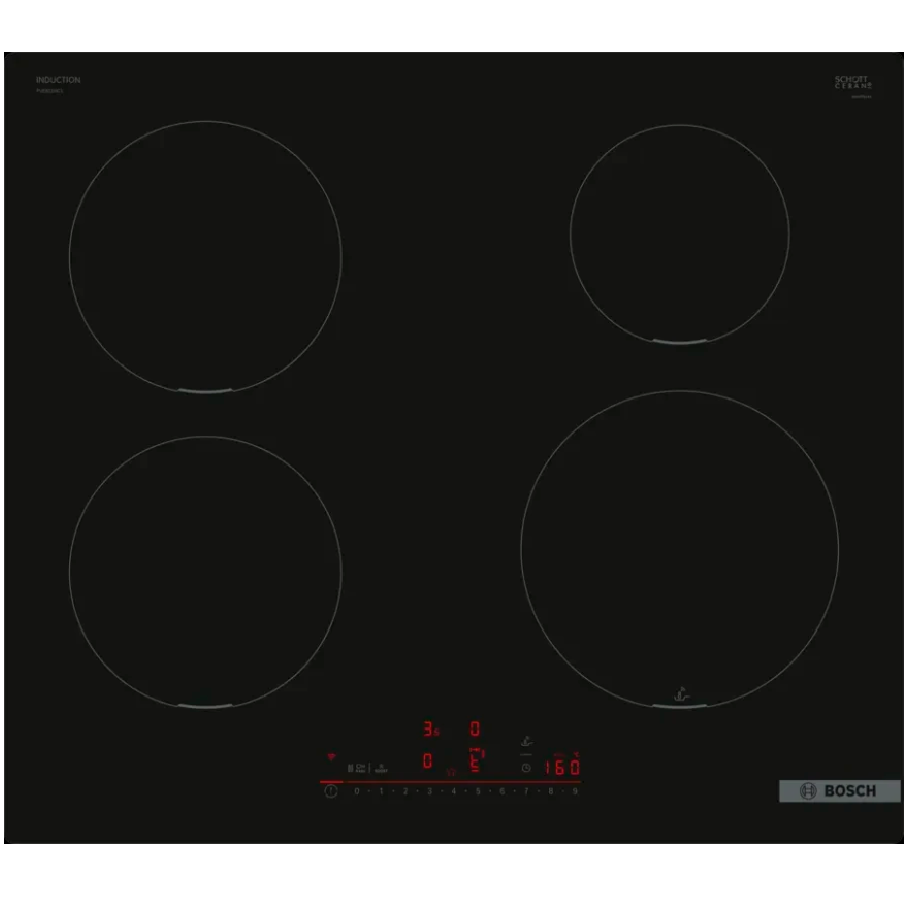Image resolution: width=904 pixels, height=904 pixels.
Task: Select rear-right zone display showing 0
Action: [x=475, y=729]
